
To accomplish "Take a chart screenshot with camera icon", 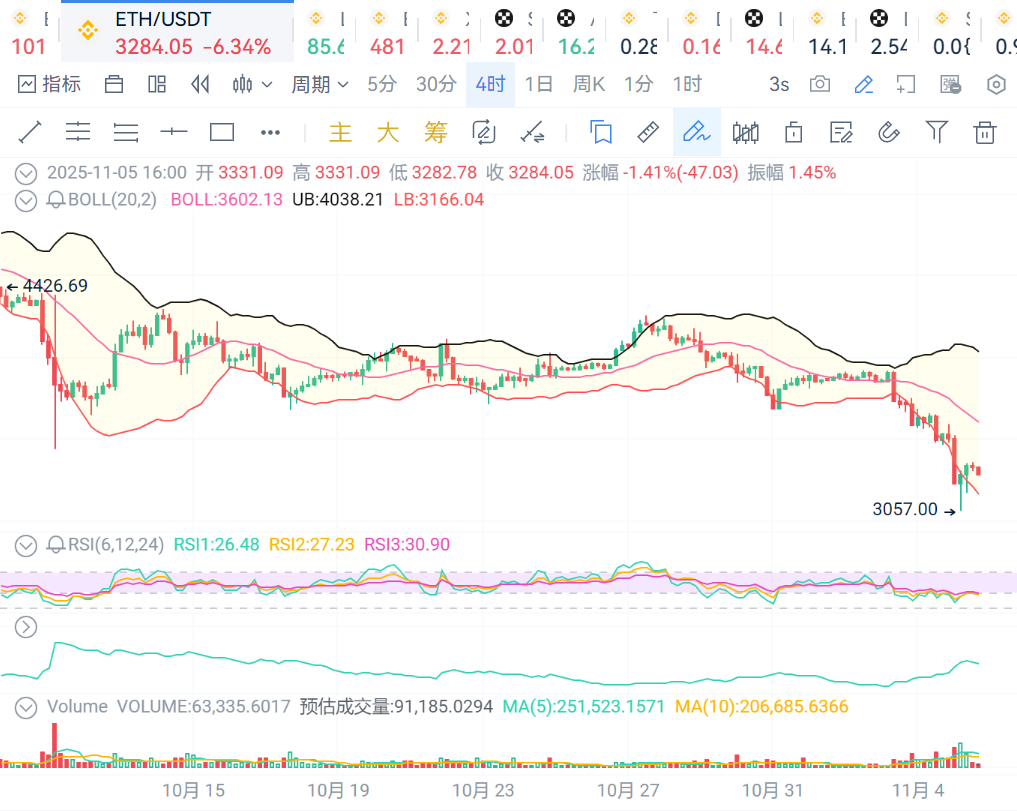I will [x=820, y=84].
